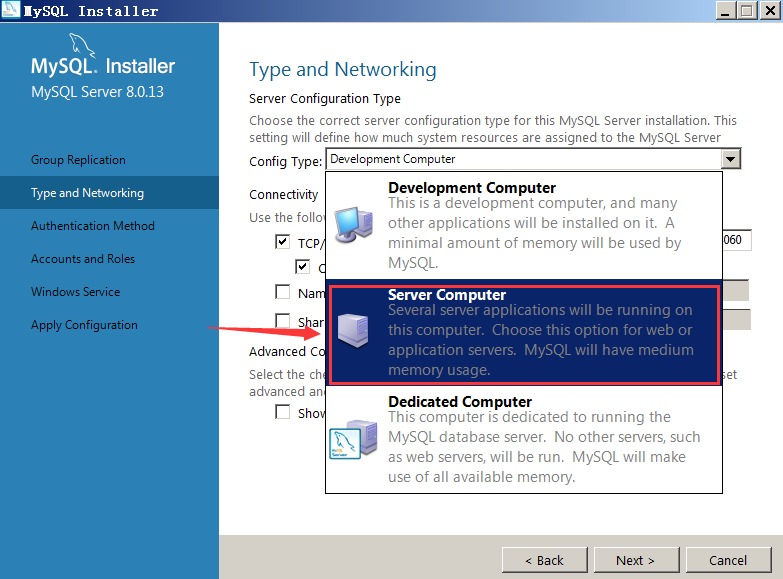The image size is (783, 579).
Task: Click the Type and Networking heading
Action: tap(343, 69)
